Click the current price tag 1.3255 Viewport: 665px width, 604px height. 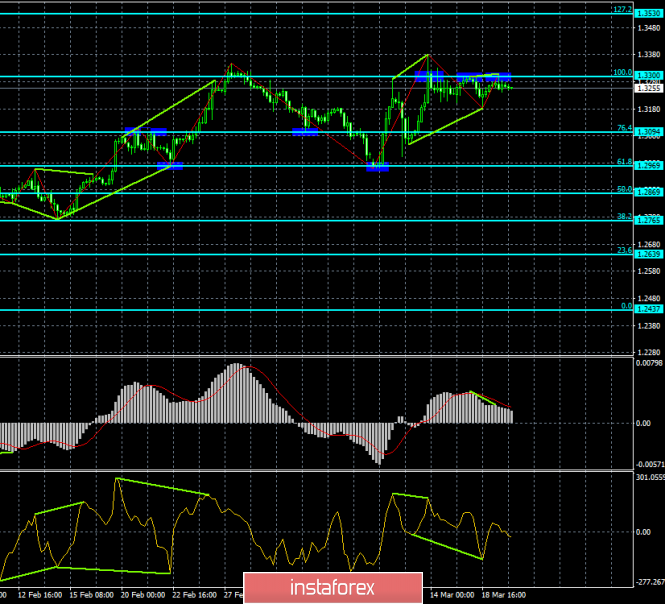tap(649, 88)
